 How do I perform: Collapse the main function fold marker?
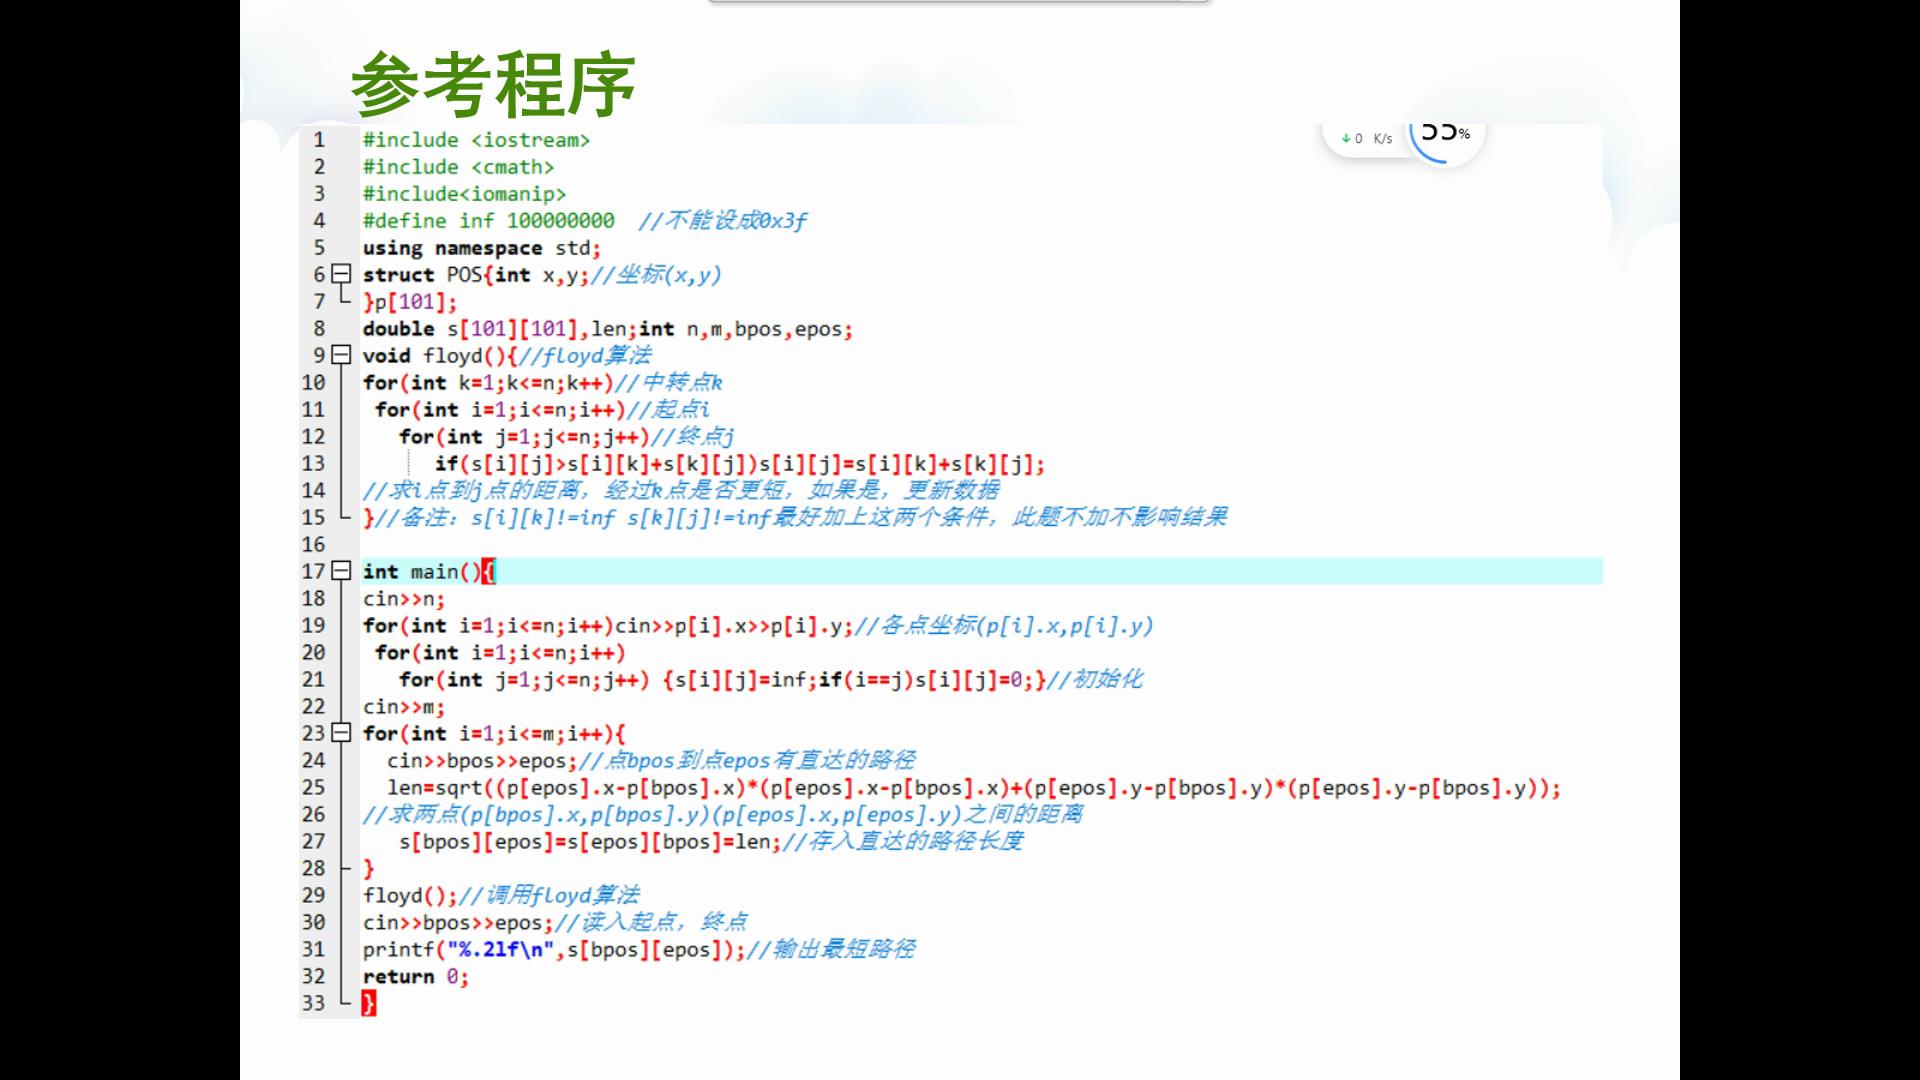tap(341, 571)
